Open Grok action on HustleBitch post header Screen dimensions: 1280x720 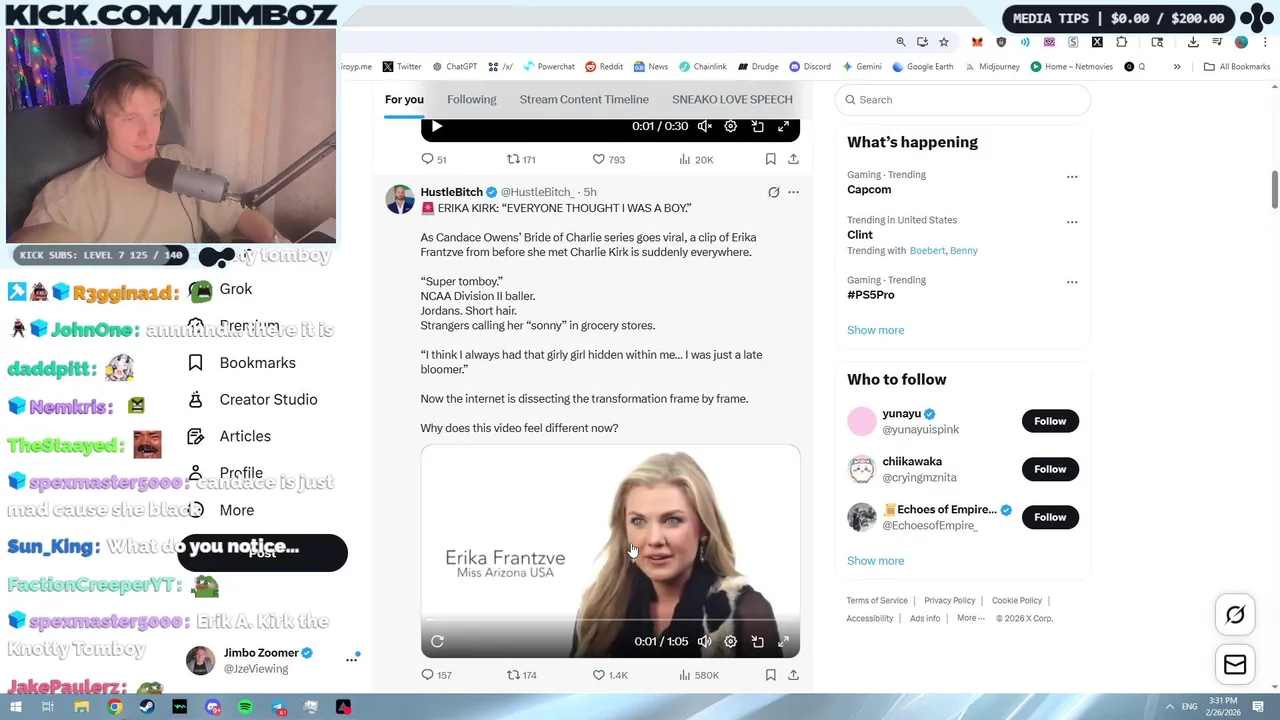pos(773,192)
